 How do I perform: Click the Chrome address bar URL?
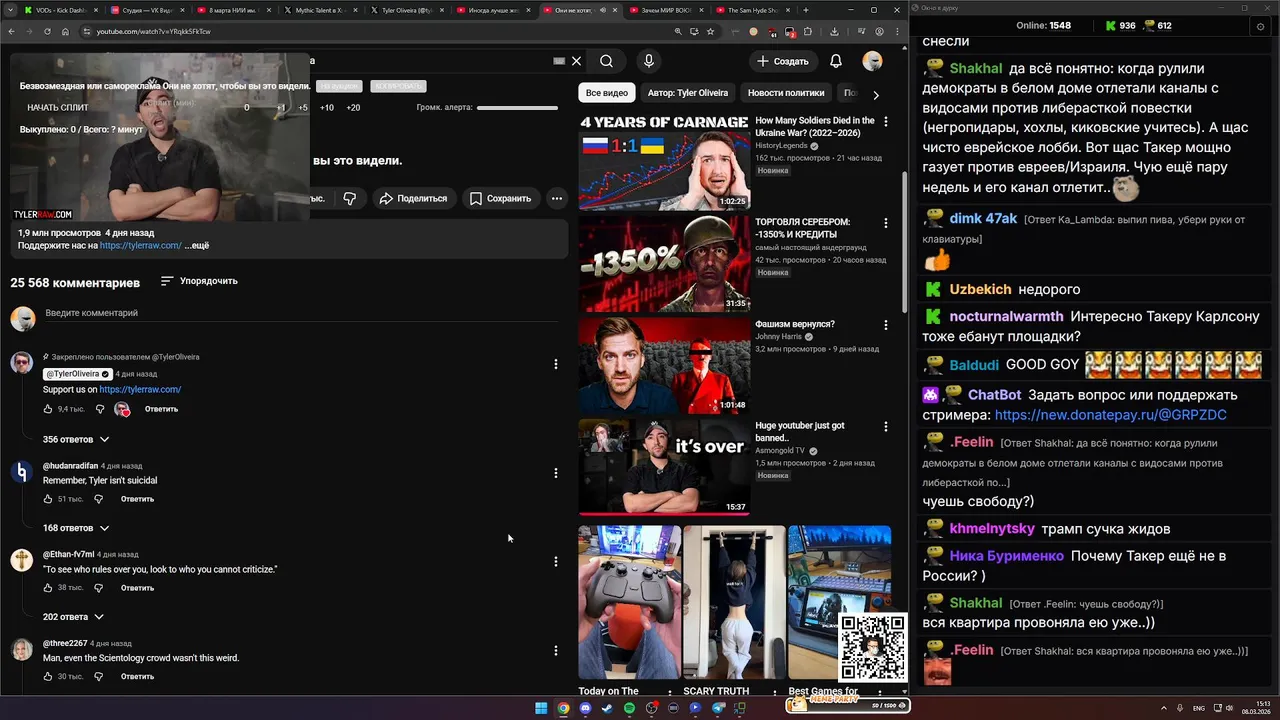154,31
